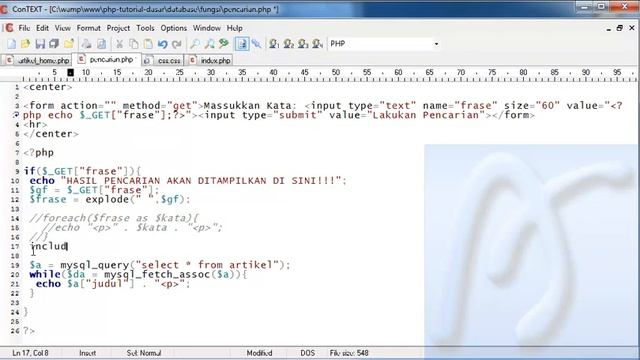
Task: Open the PHP highlighter dropdown
Action: click(436, 44)
